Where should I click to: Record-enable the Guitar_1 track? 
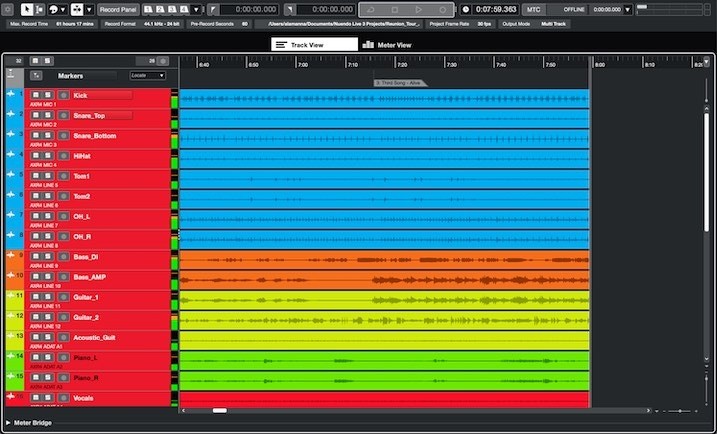pos(64,297)
